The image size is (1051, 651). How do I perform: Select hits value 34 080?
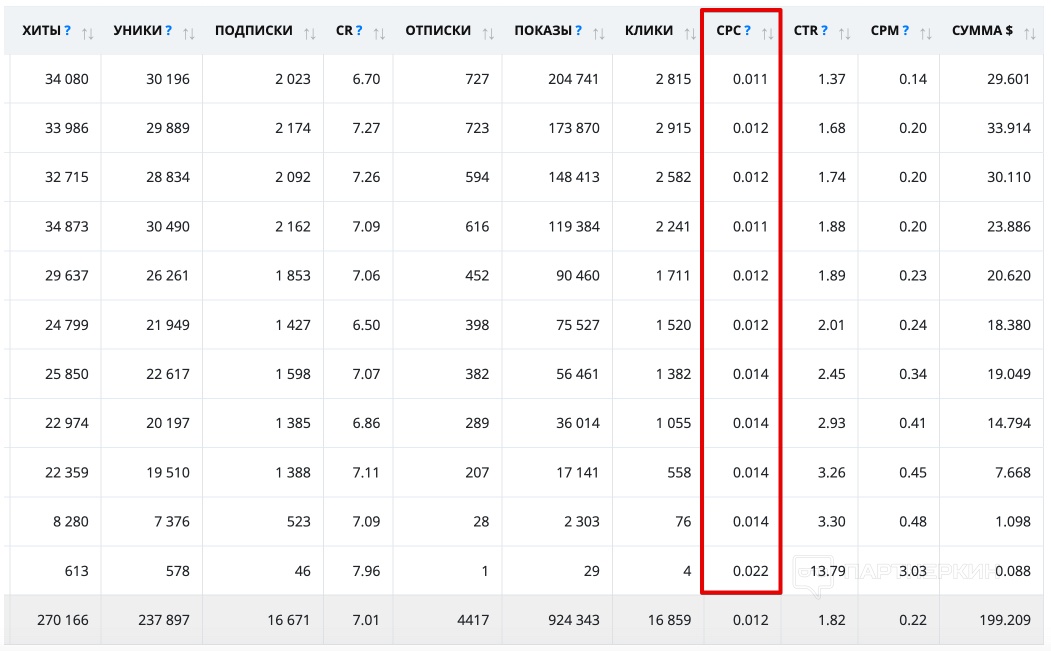[66, 79]
